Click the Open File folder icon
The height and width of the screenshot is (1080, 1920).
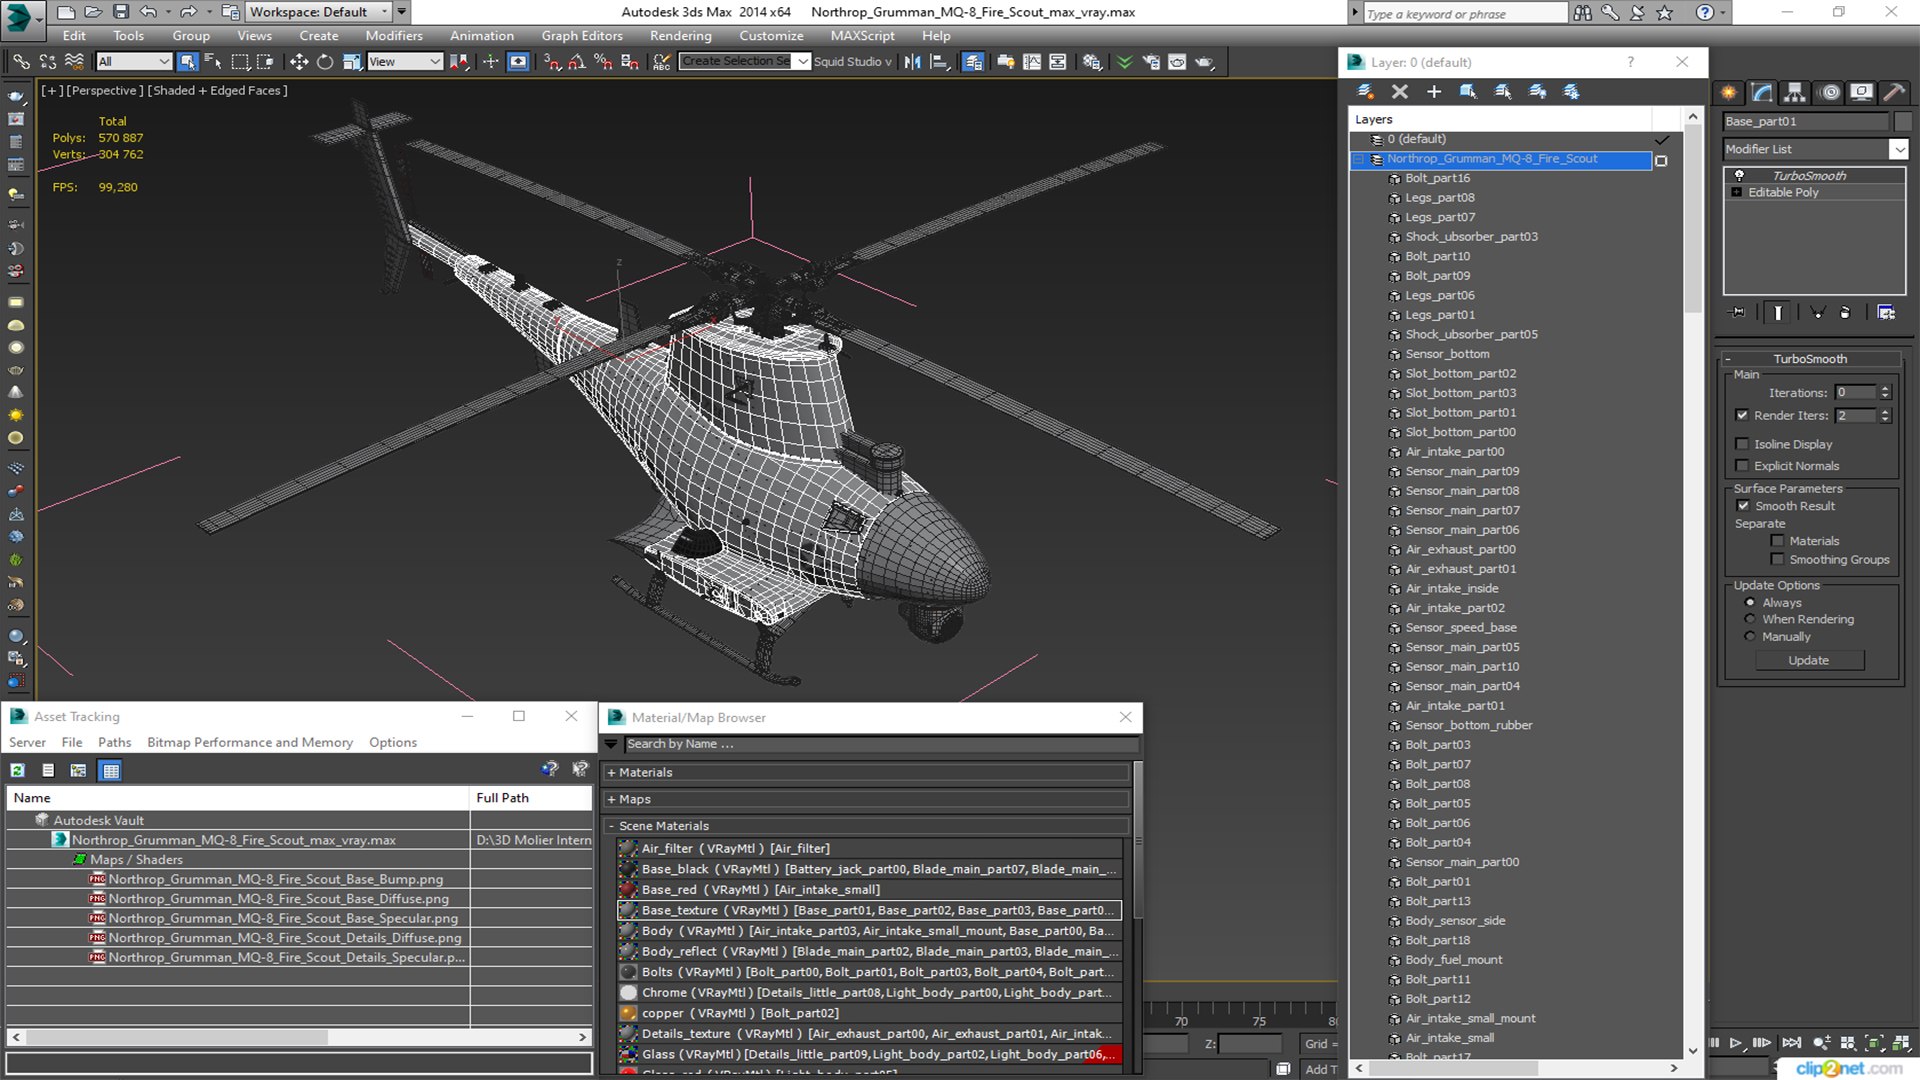tap(92, 12)
